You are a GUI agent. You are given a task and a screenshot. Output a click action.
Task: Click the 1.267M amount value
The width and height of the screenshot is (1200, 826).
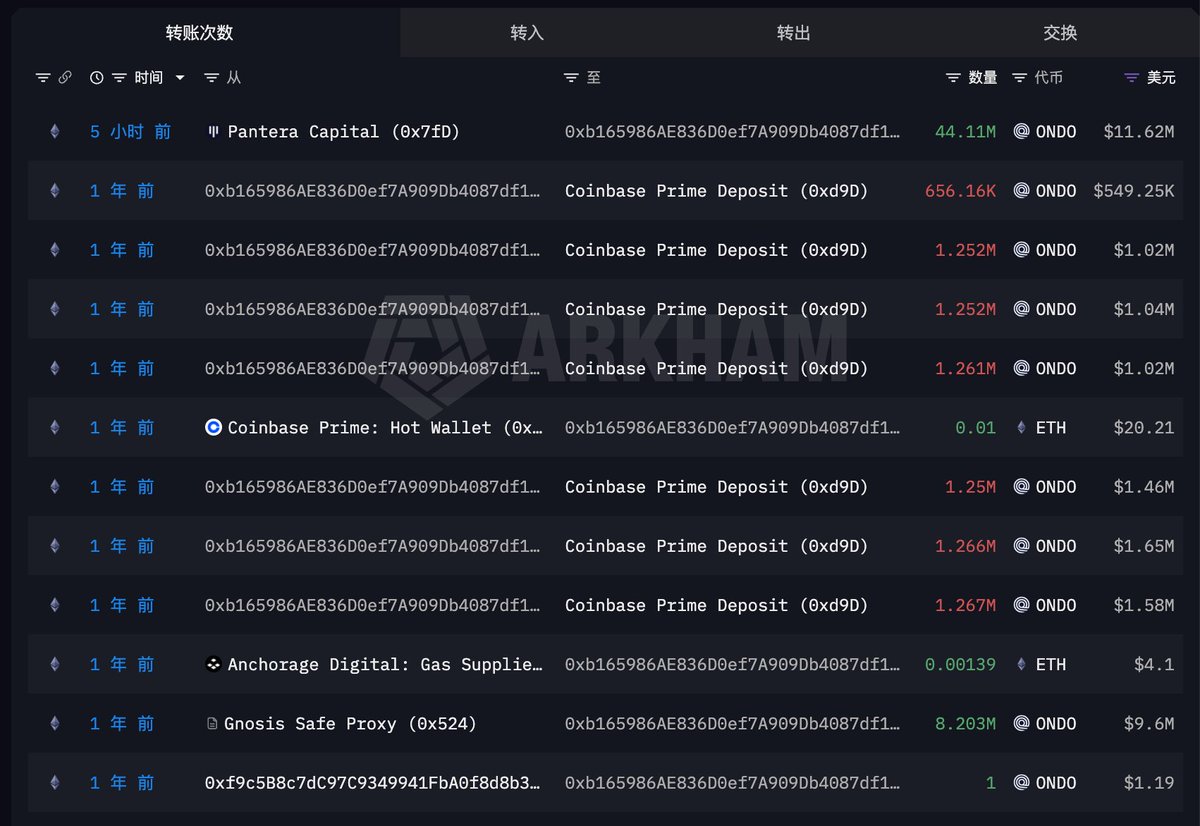click(965, 605)
